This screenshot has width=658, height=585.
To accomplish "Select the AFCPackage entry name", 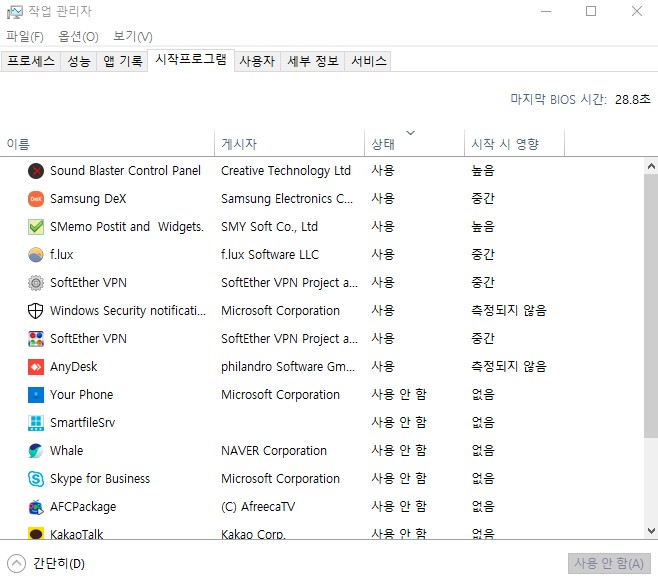I will click(83, 507).
